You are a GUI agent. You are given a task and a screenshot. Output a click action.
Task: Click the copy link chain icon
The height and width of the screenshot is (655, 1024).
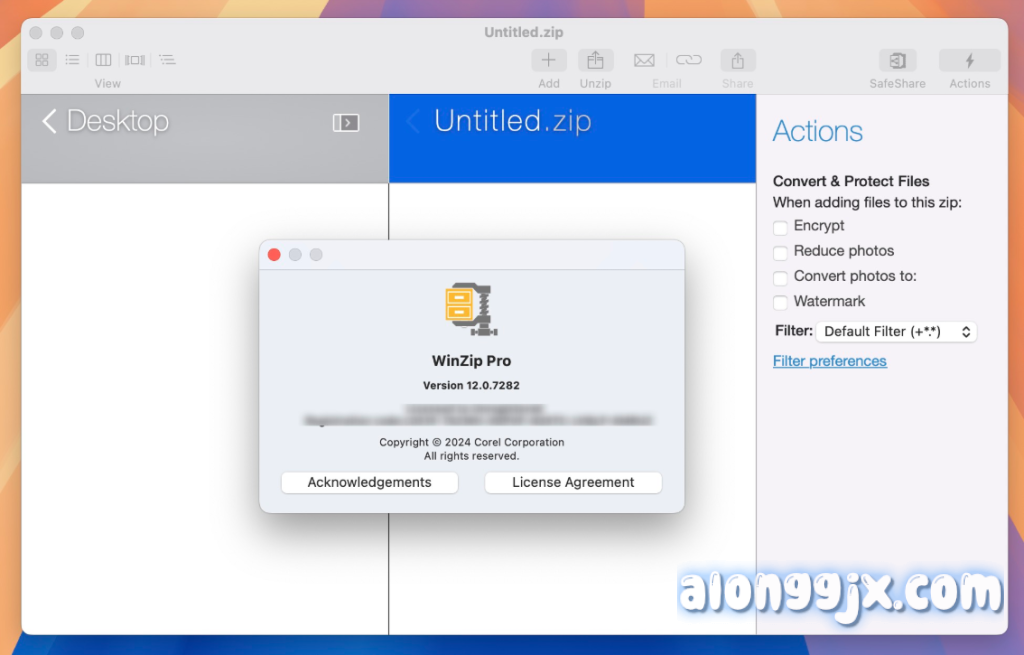(x=689, y=61)
